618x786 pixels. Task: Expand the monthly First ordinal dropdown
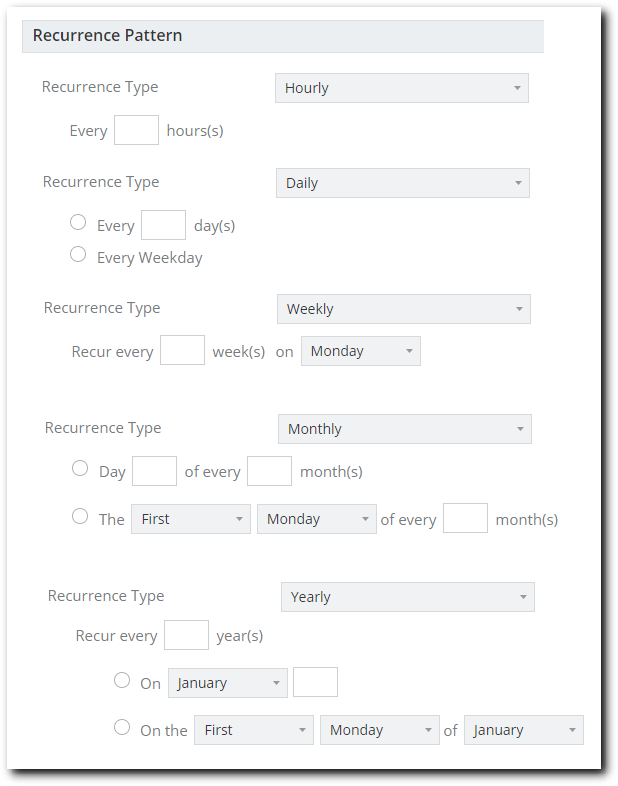tap(191, 519)
